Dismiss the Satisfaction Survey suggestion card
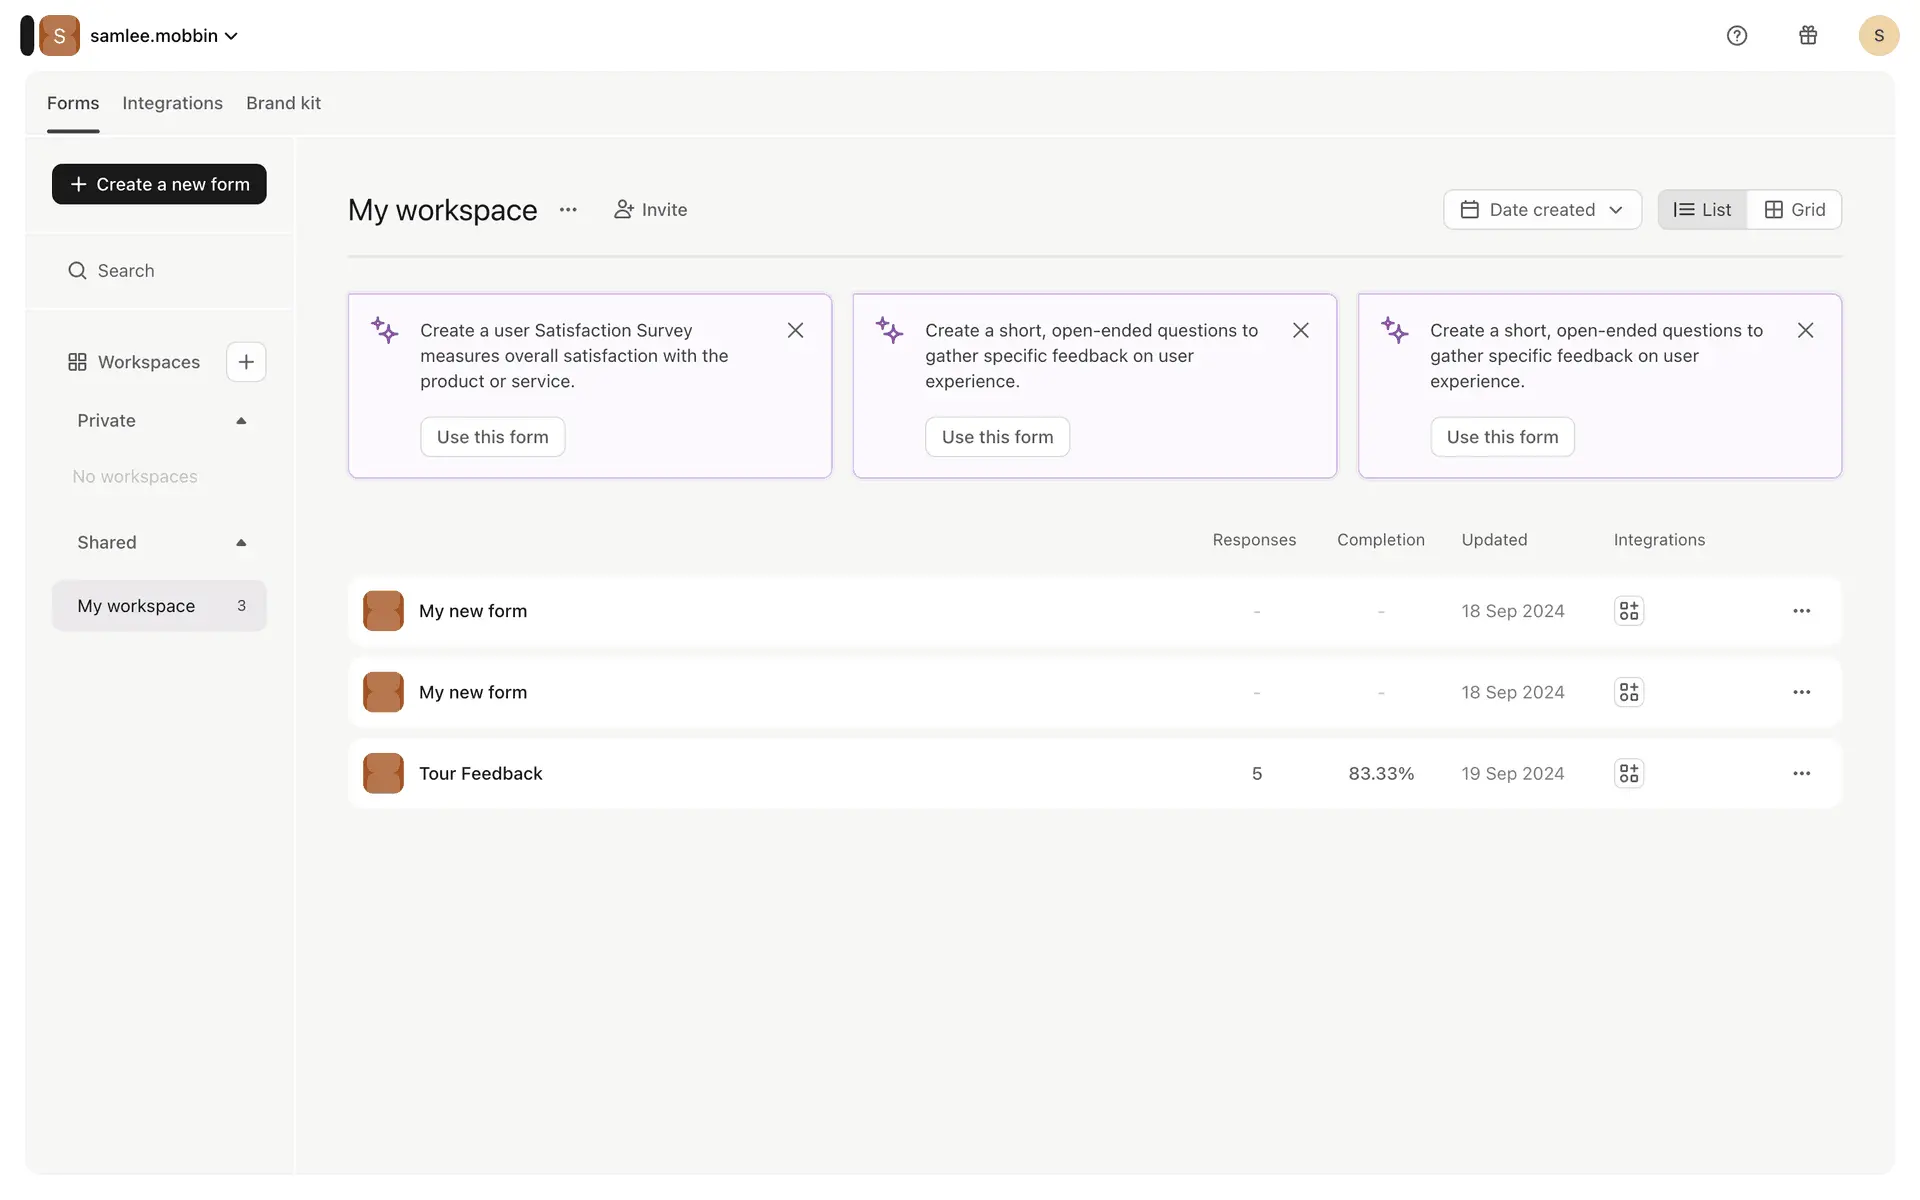This screenshot has width=1920, height=1200. tap(795, 331)
